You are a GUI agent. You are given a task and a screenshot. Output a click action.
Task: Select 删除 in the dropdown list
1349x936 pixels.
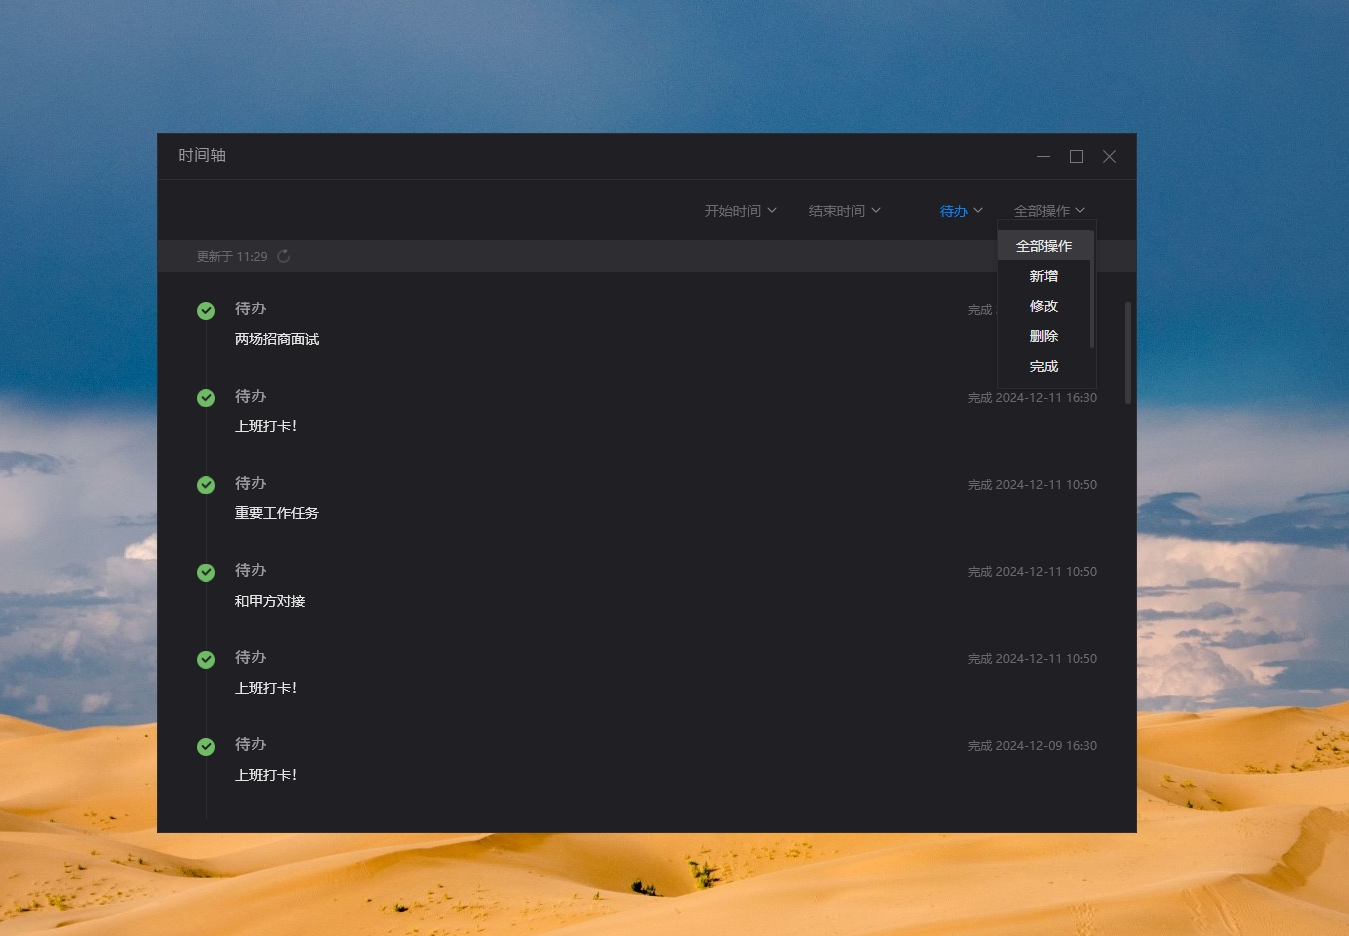click(x=1044, y=336)
